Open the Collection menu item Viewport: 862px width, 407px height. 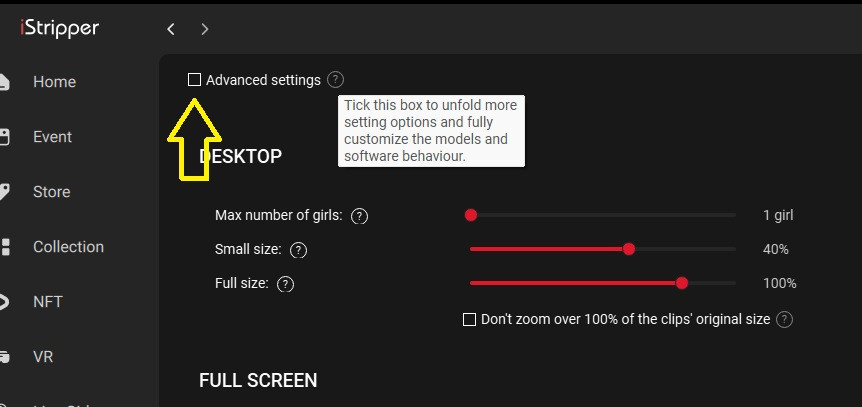pyautogui.click(x=68, y=247)
